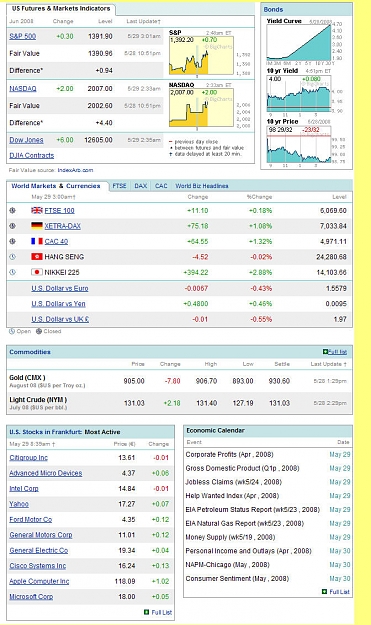Open the Dow Jones futures link
Image resolution: width=371 pixels, height=625 pixels.
[x=26, y=140]
